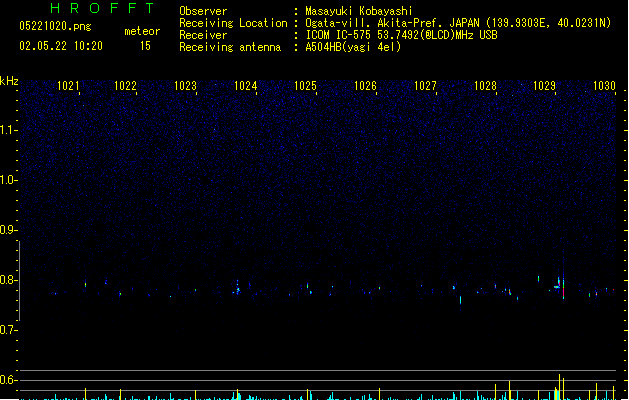Click frequency axis label 1.1

[x=9, y=130]
